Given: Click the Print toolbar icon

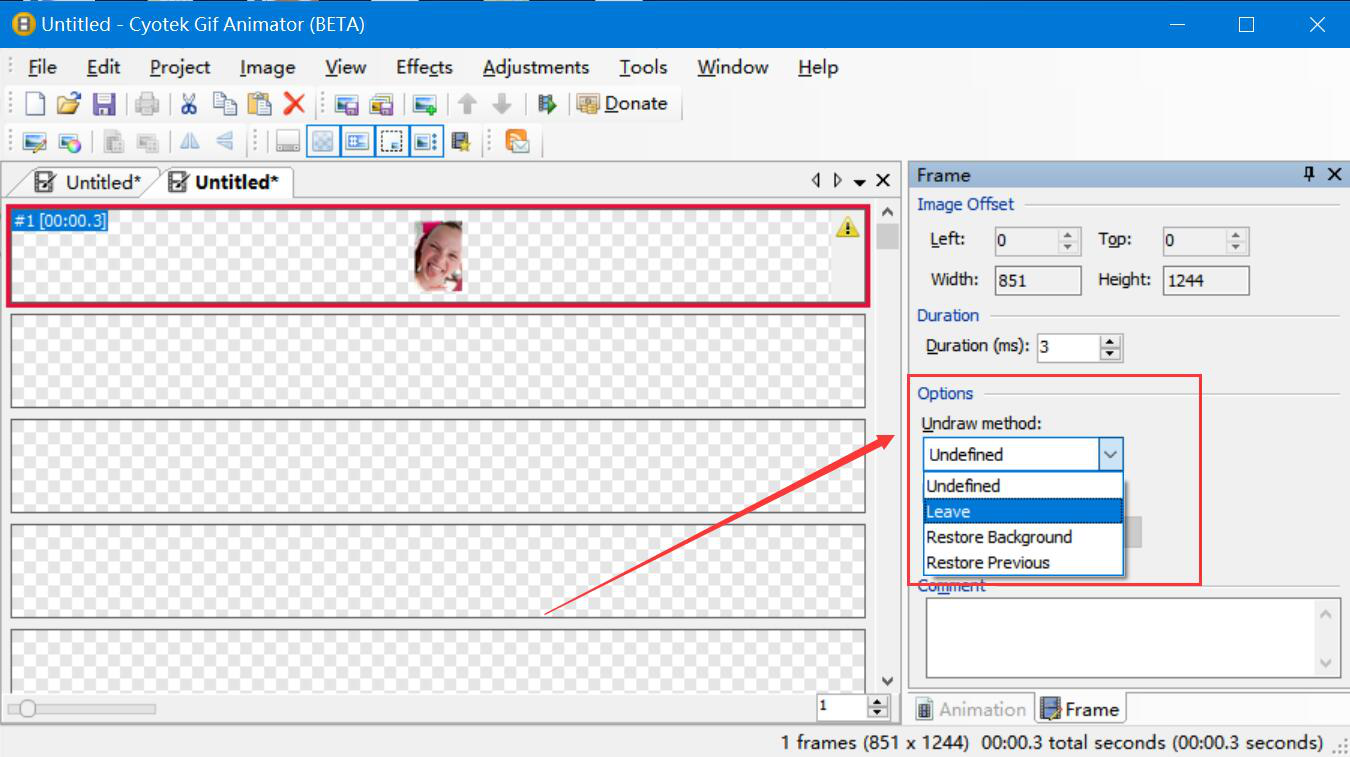Looking at the screenshot, I should (x=147, y=104).
